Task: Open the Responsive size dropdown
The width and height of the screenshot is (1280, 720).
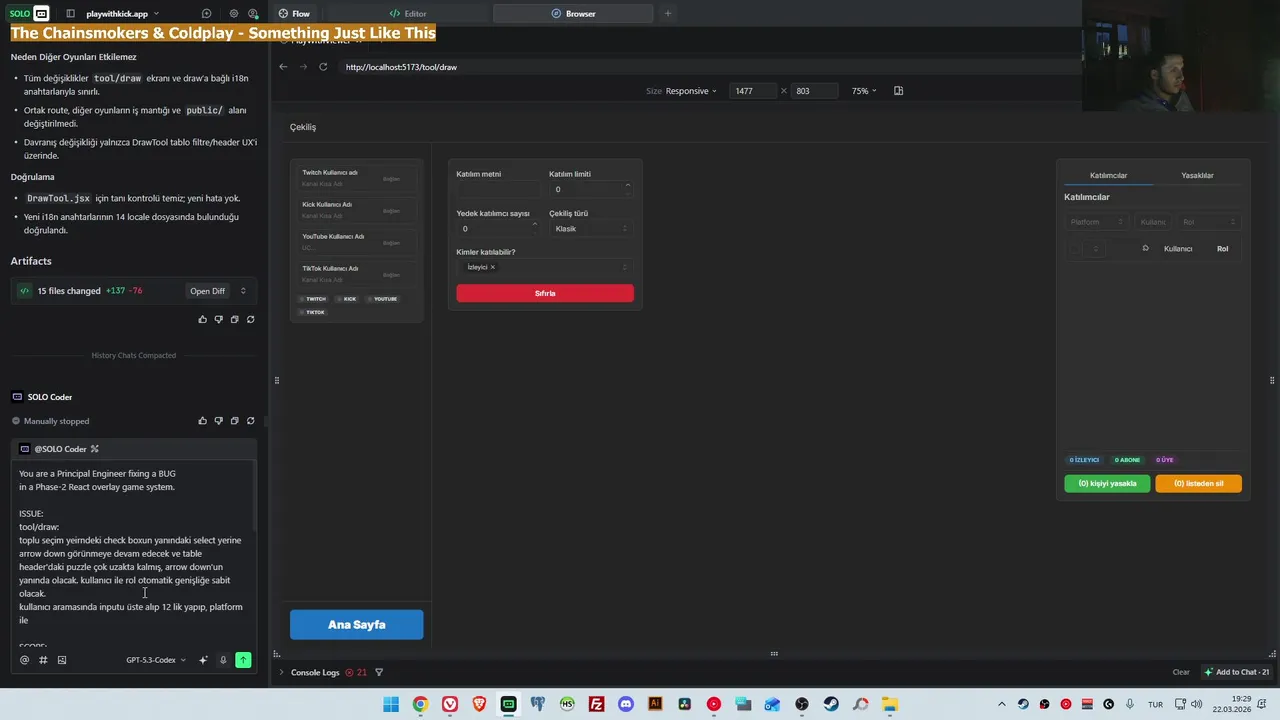Action: [691, 91]
